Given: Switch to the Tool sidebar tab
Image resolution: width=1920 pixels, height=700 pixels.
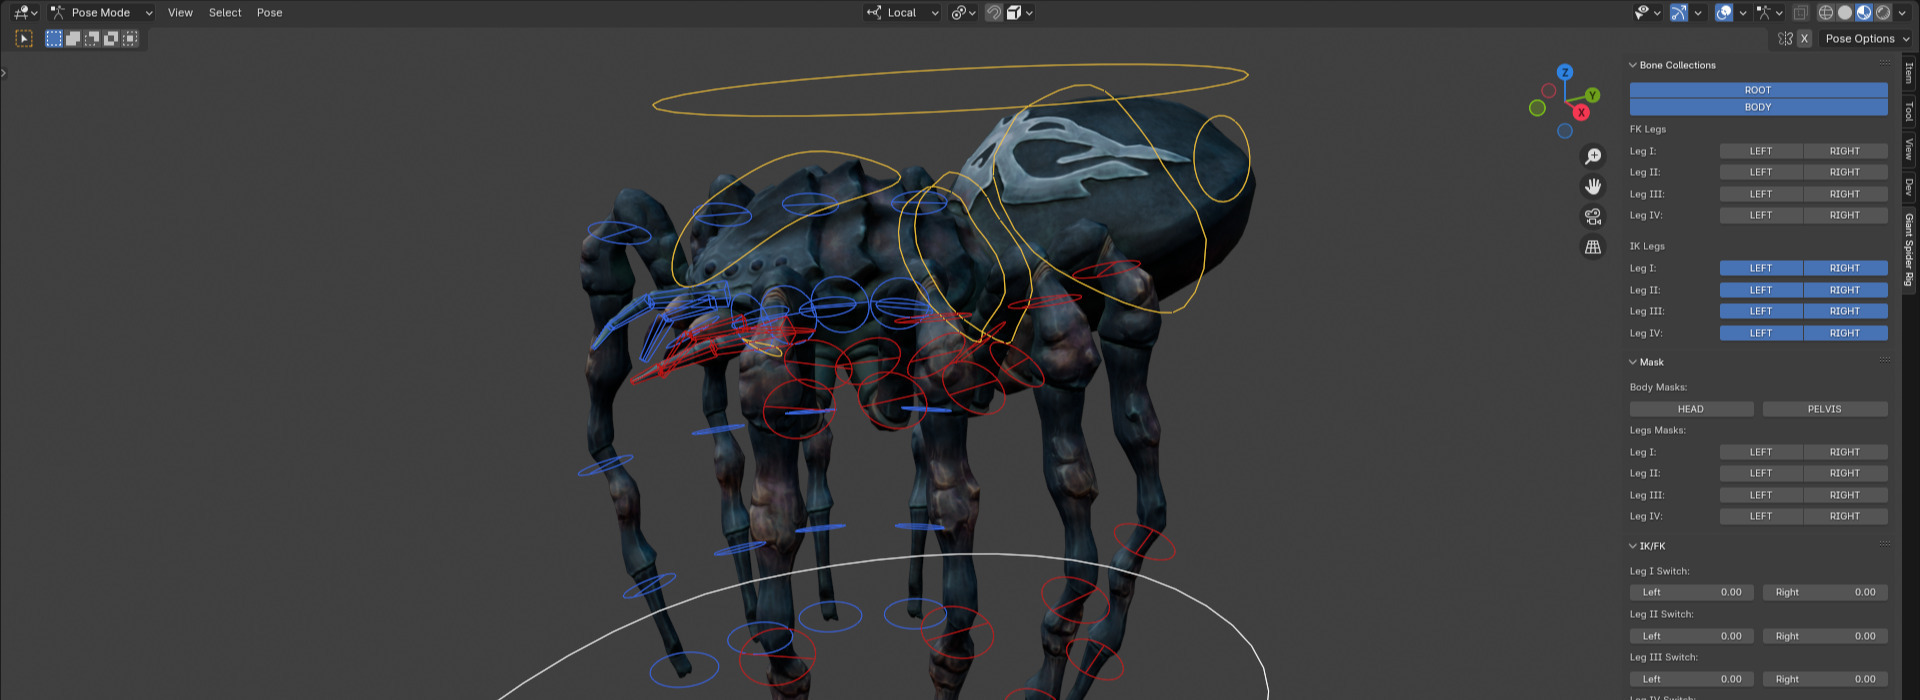Looking at the screenshot, I should tap(1909, 111).
